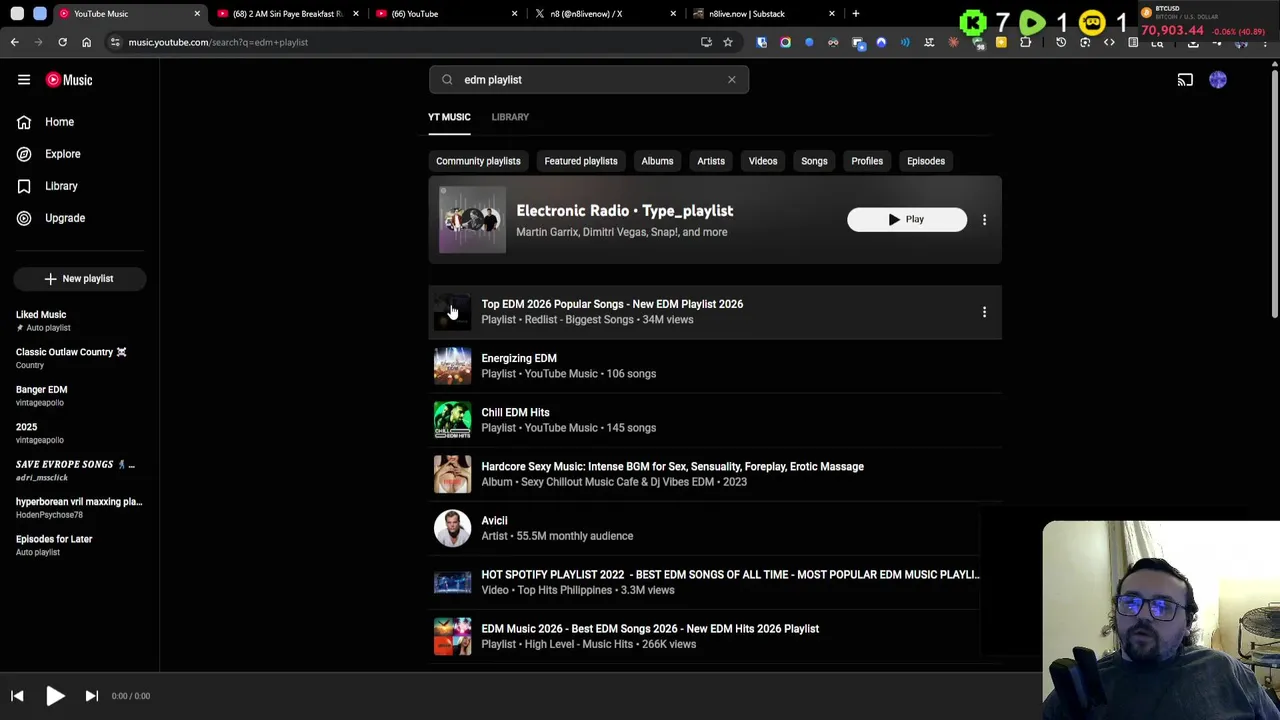
Task: Open Top EDM 2026 Popular Songs playlist
Action: pos(612,304)
